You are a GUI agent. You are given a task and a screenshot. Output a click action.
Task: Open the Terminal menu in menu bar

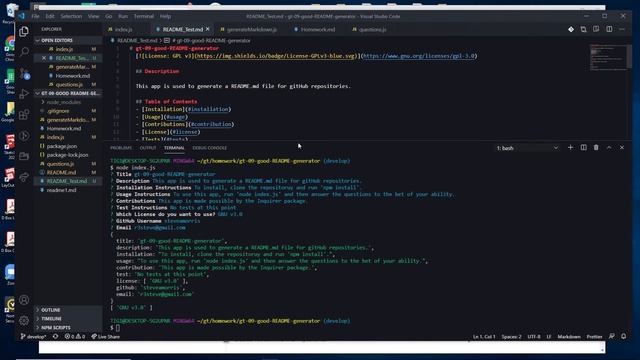(144, 16)
